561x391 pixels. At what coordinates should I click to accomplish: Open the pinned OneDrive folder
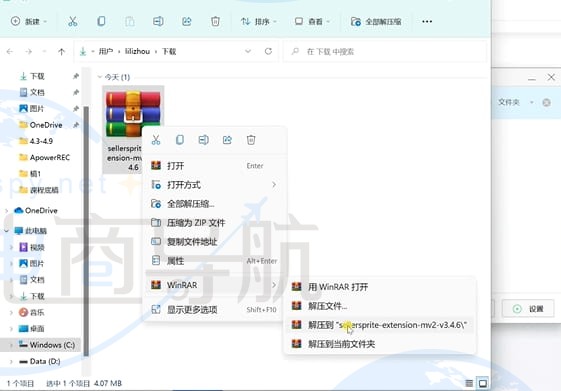(46, 125)
